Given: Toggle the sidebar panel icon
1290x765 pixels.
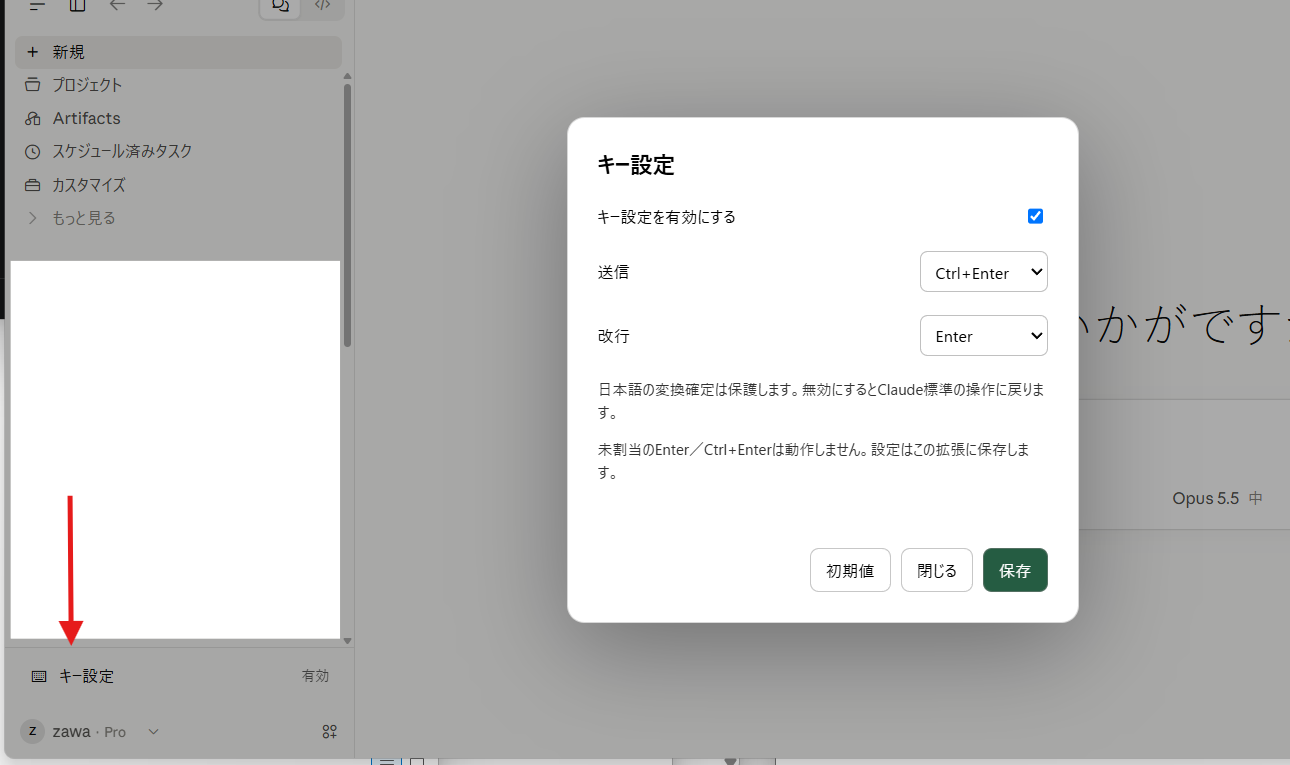Looking at the screenshot, I should pos(77,5).
